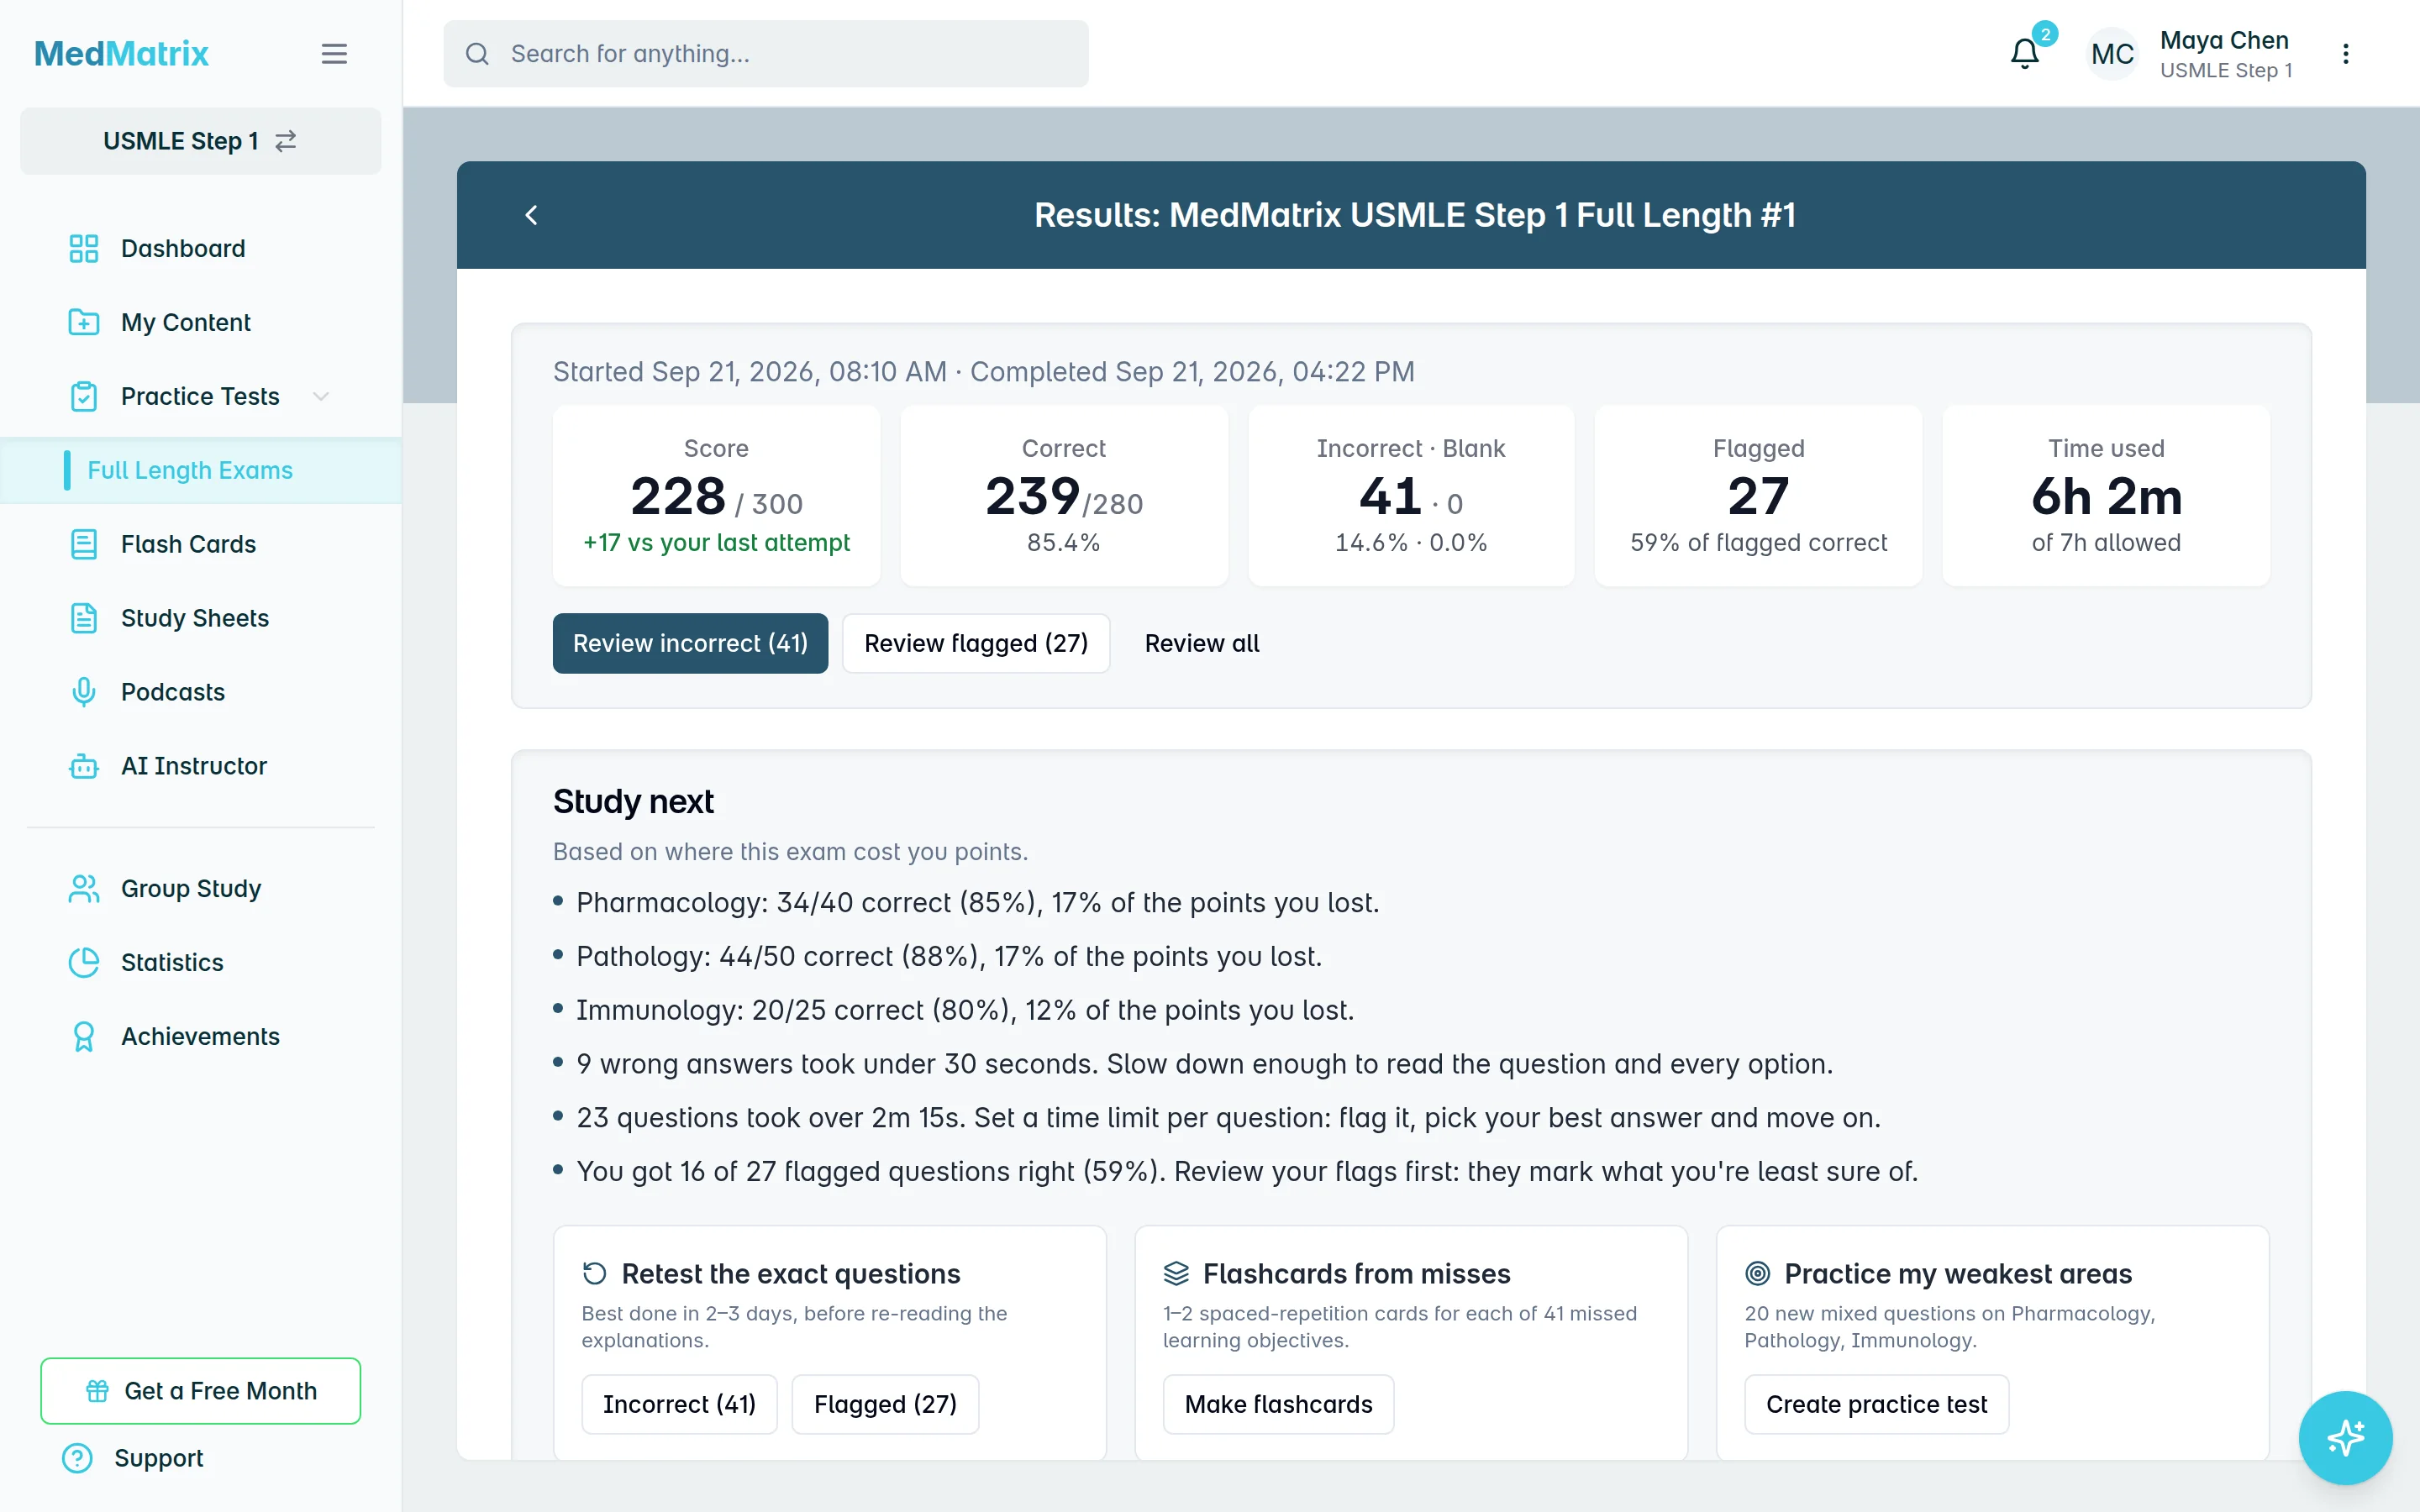Click the Get a Free Month button
The image size is (2420, 1512).
click(201, 1391)
